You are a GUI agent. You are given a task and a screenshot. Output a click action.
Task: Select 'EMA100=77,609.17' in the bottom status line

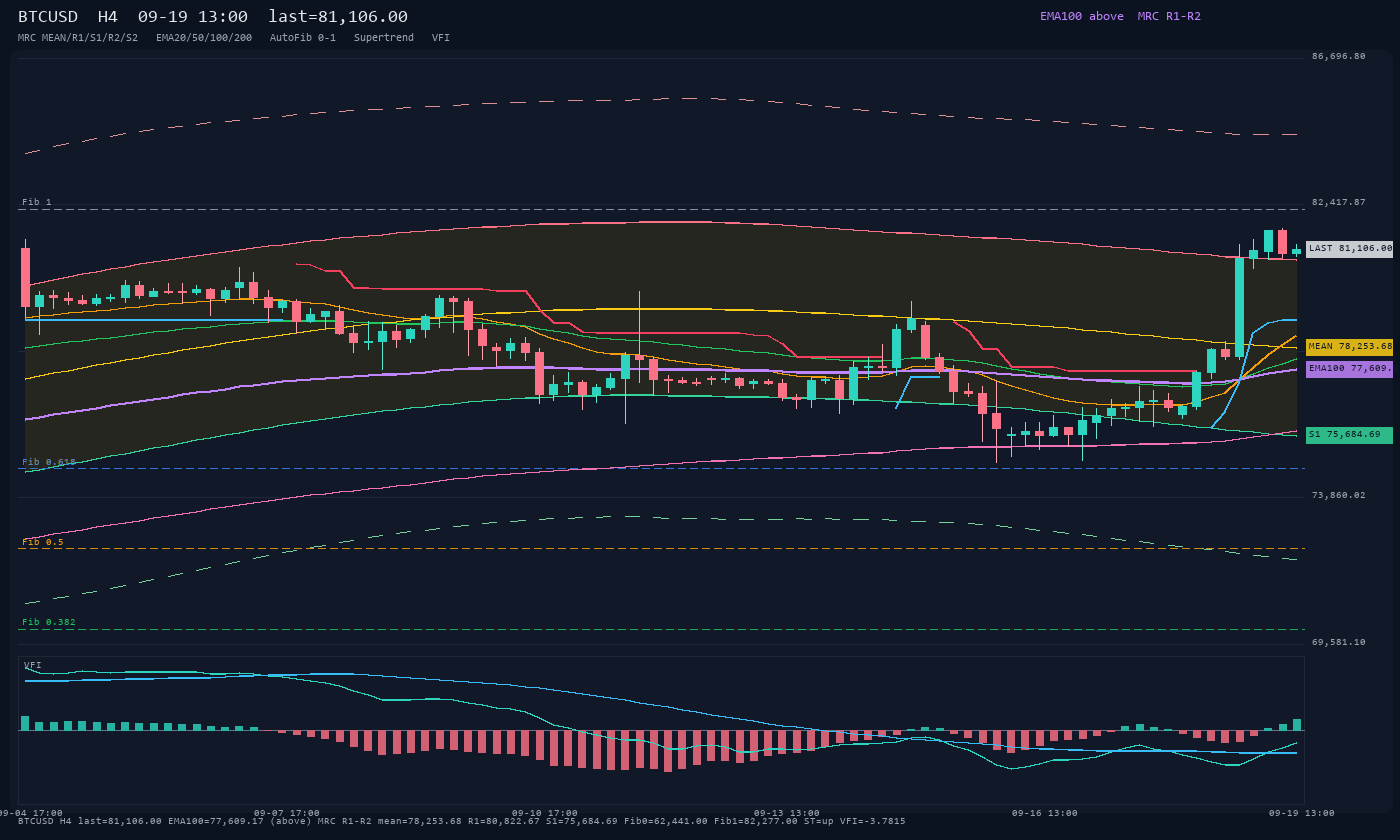coord(216,821)
